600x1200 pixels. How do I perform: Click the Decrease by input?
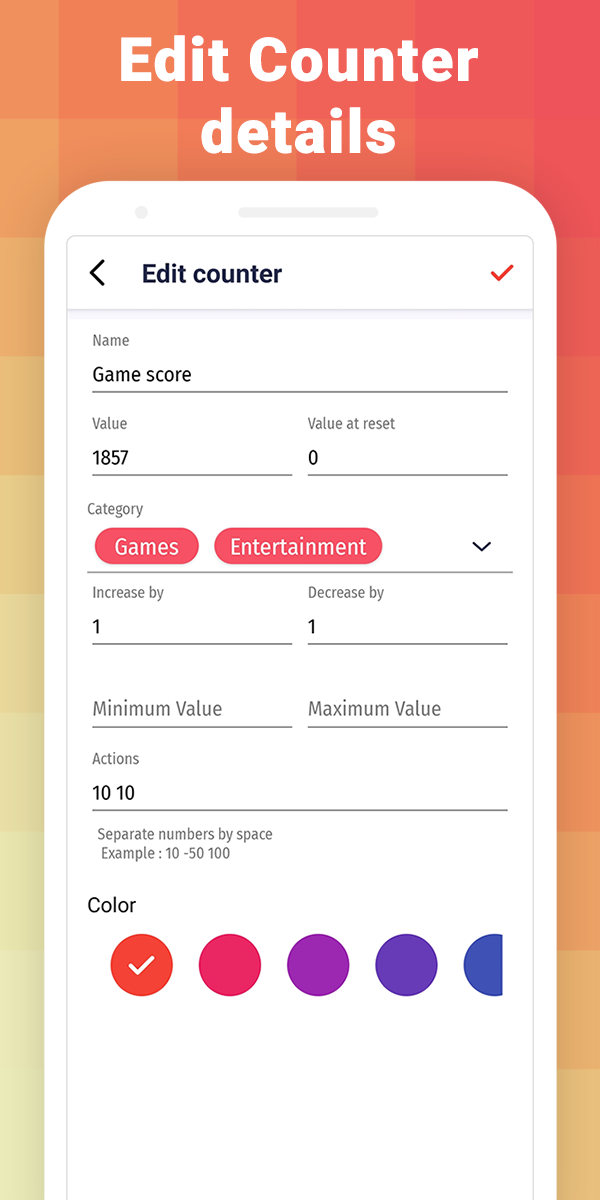tap(407, 627)
